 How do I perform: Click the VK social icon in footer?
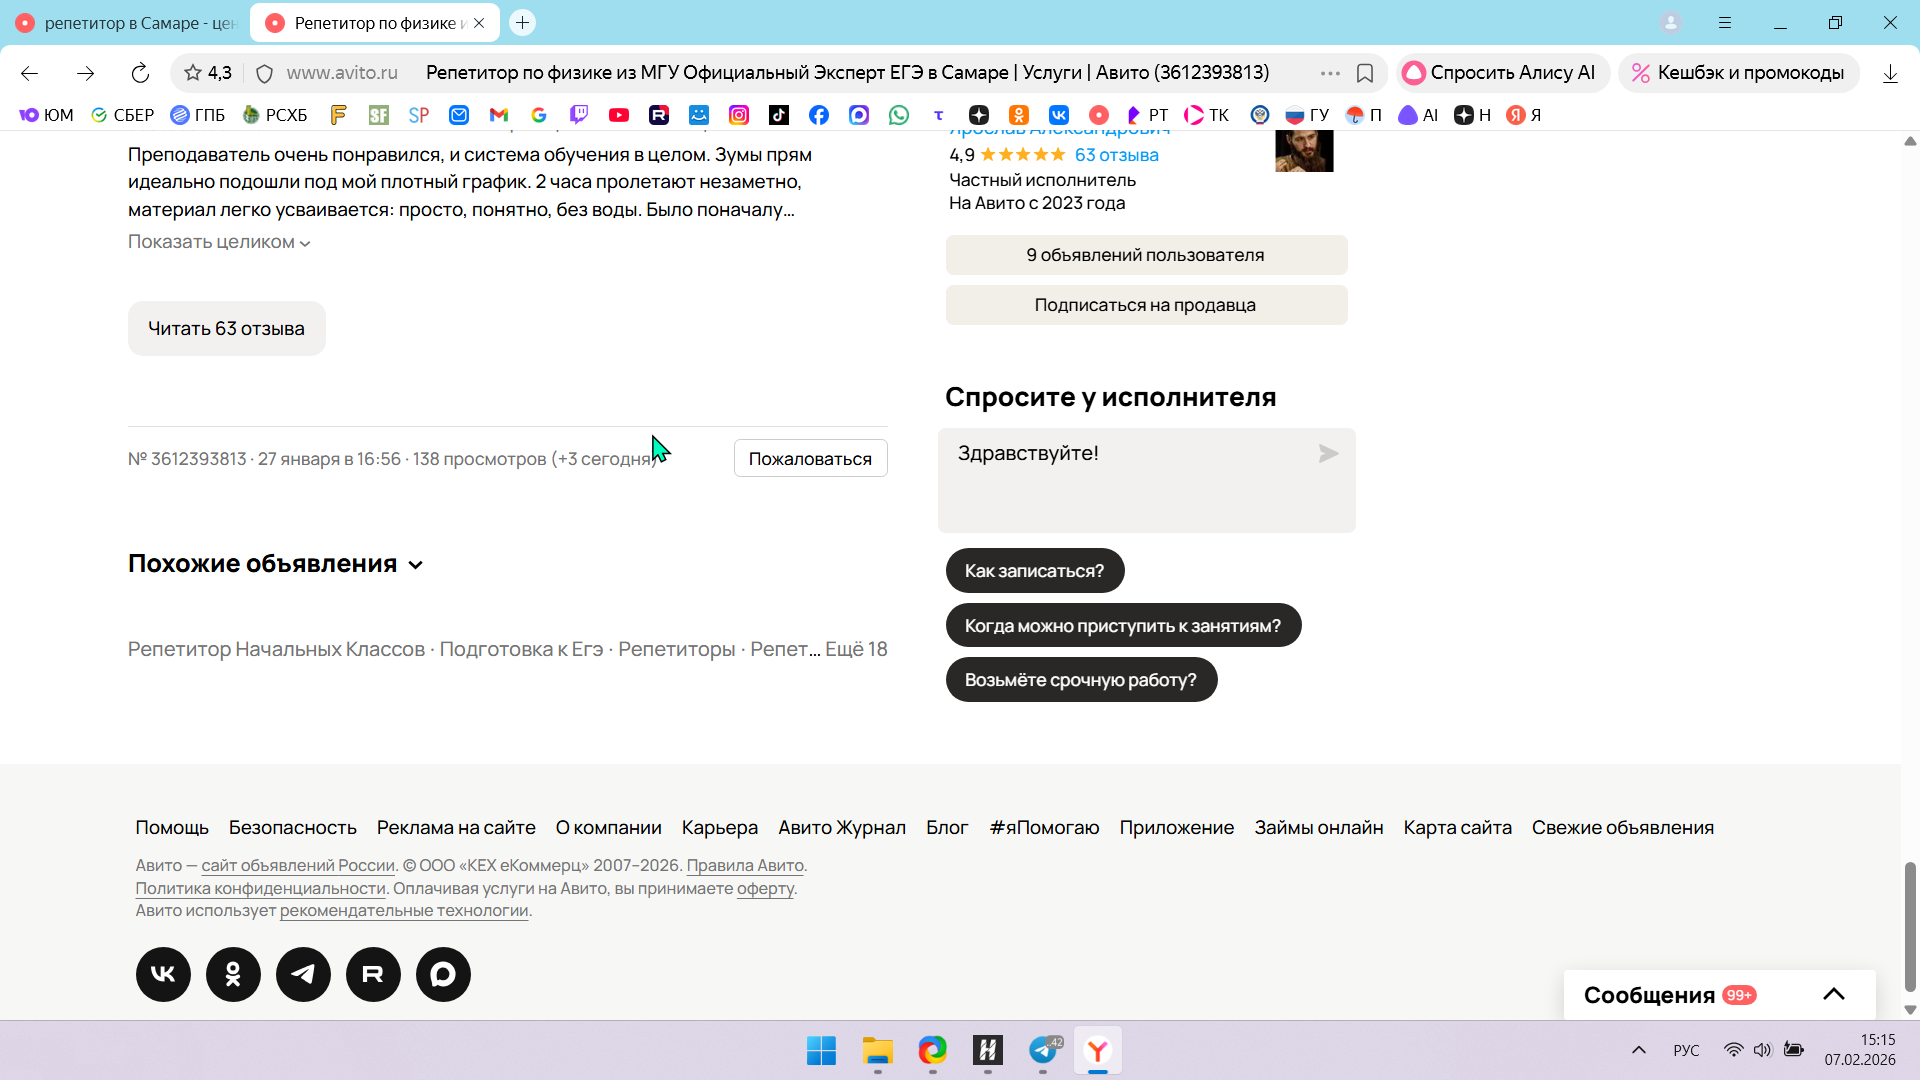point(163,974)
